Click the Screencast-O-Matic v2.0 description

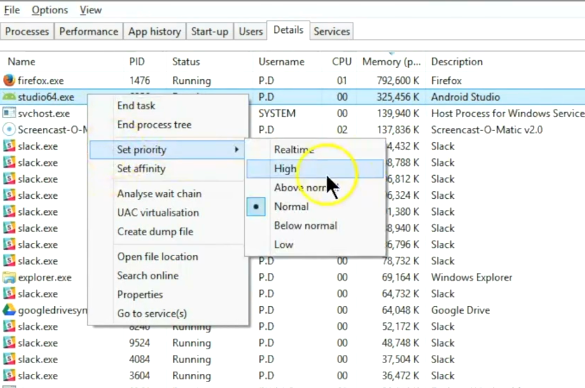(x=487, y=130)
